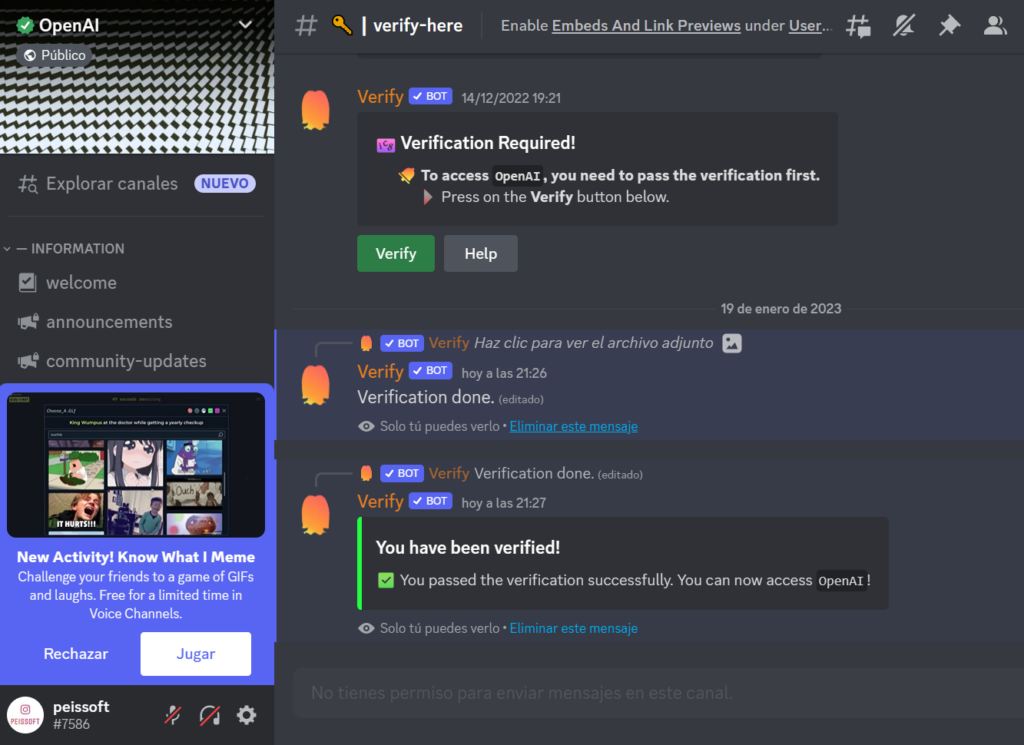Click the Help button

(481, 253)
